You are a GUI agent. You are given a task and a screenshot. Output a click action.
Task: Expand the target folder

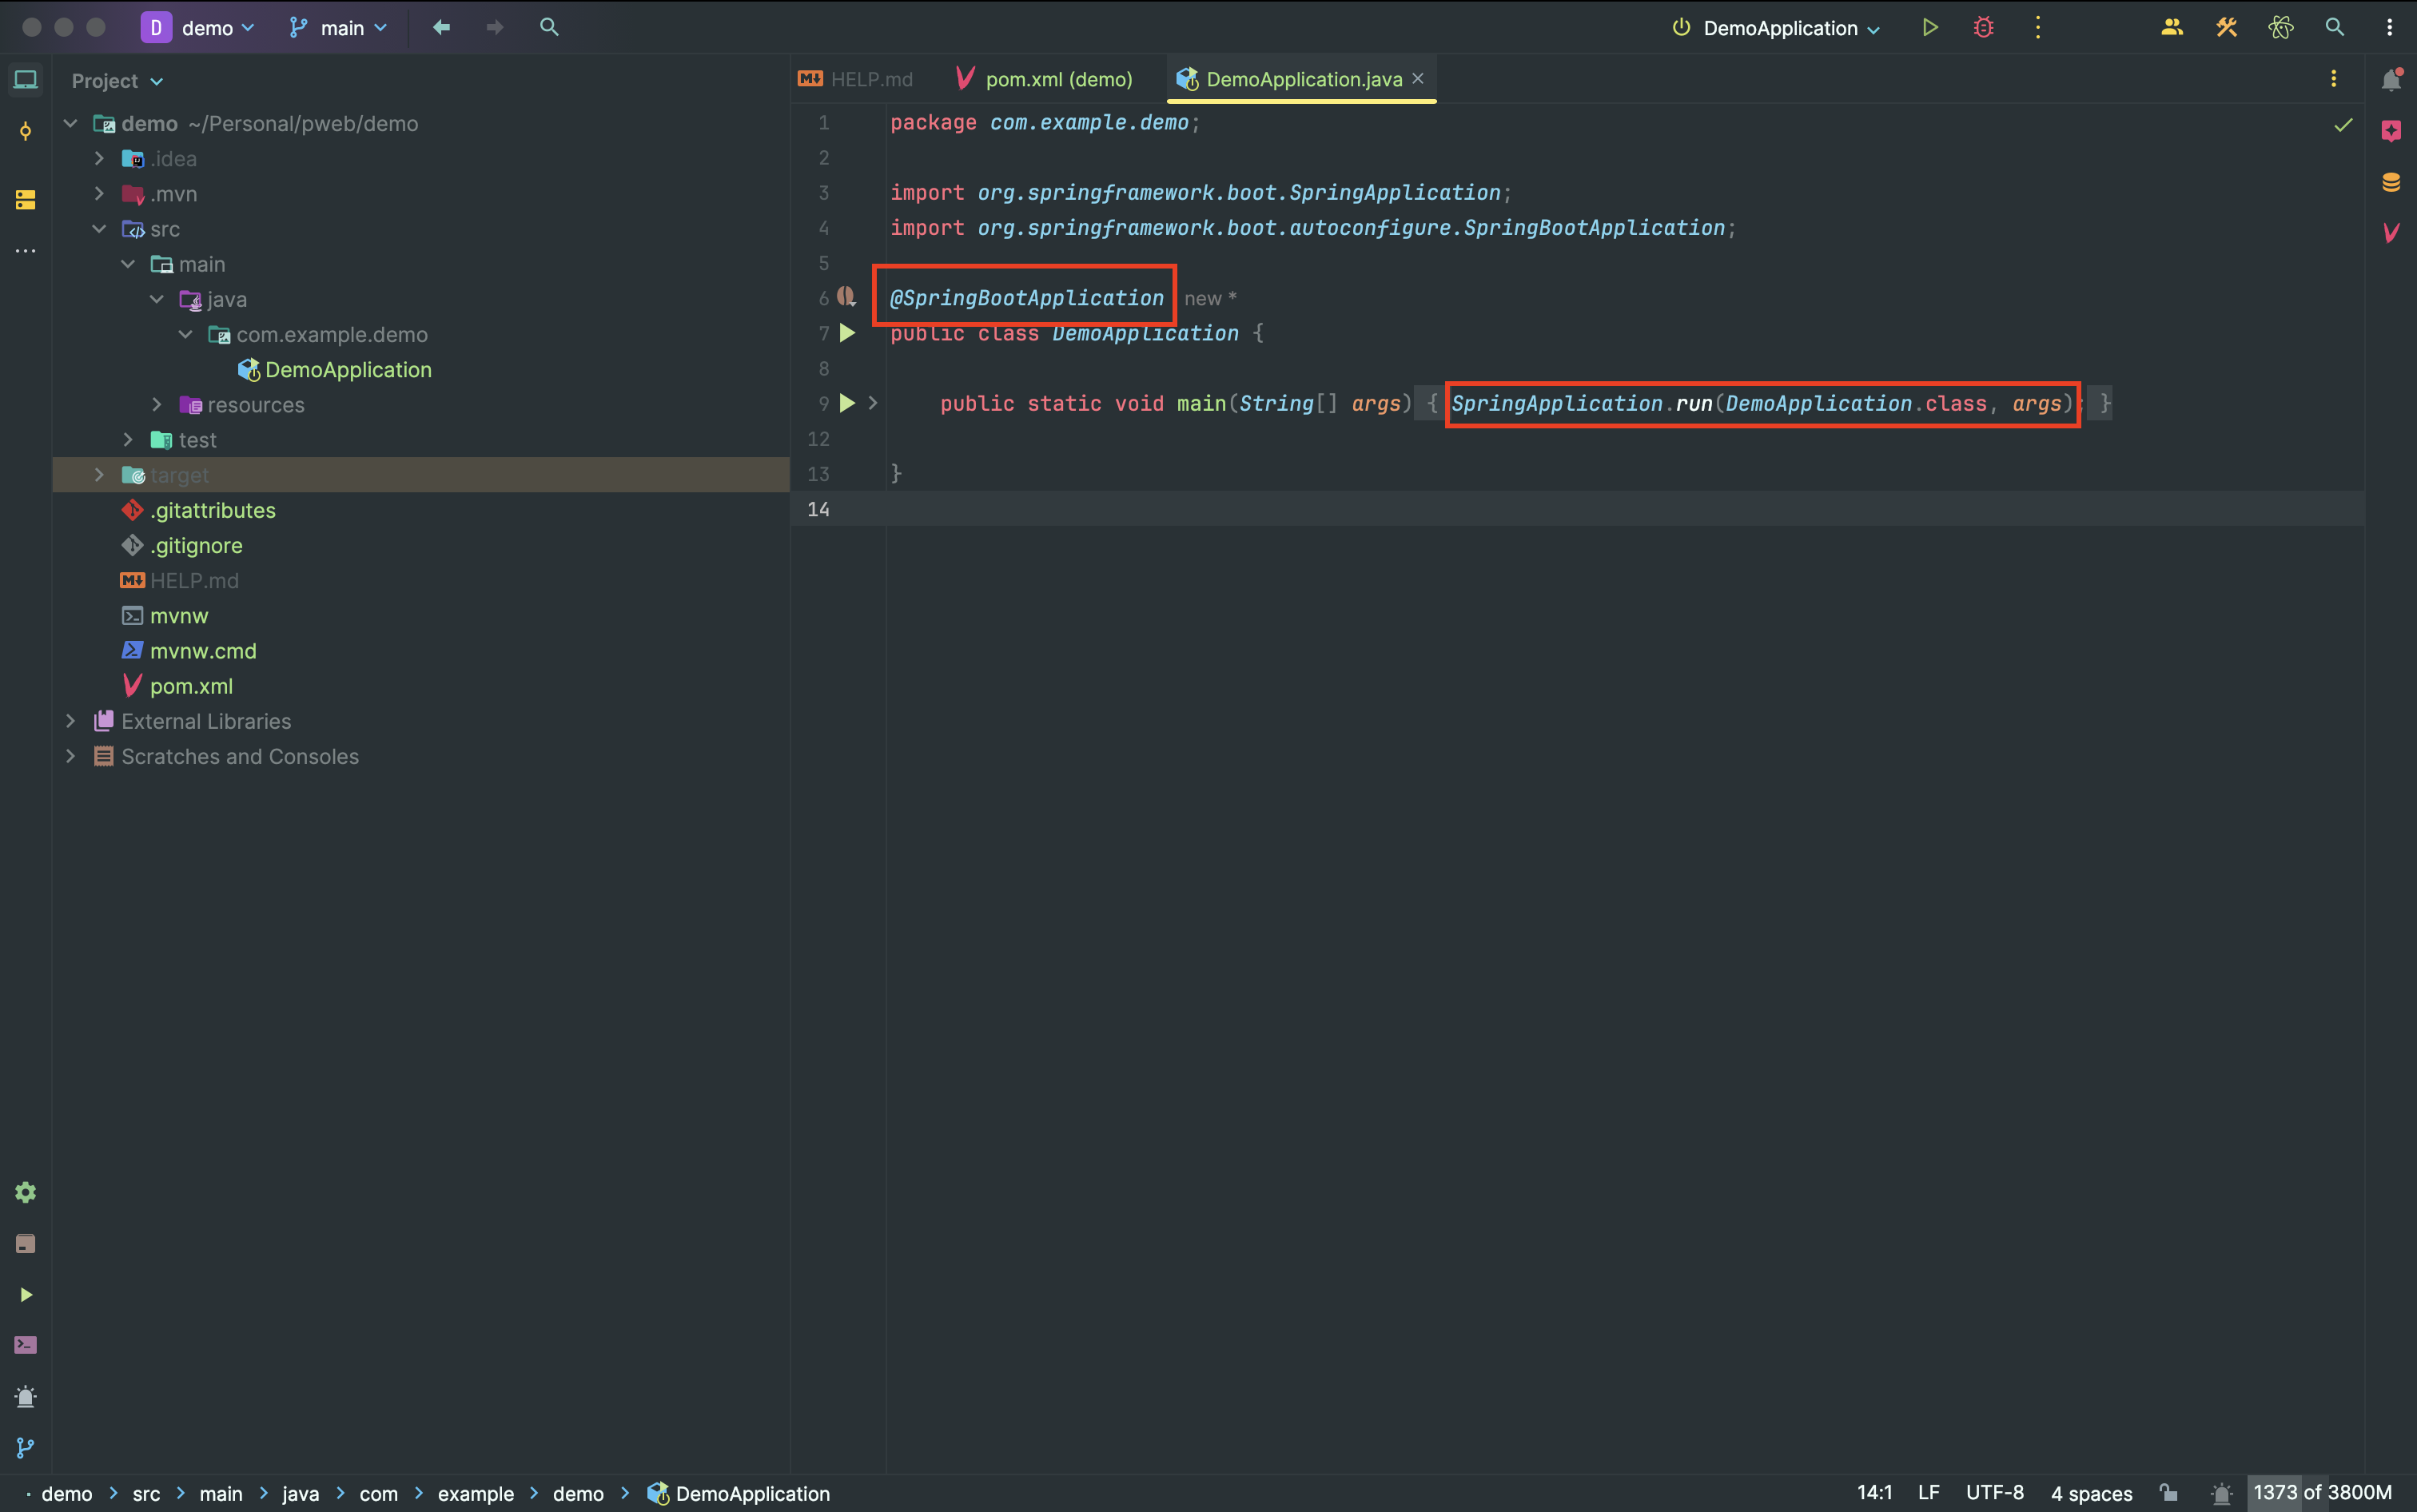coord(99,475)
